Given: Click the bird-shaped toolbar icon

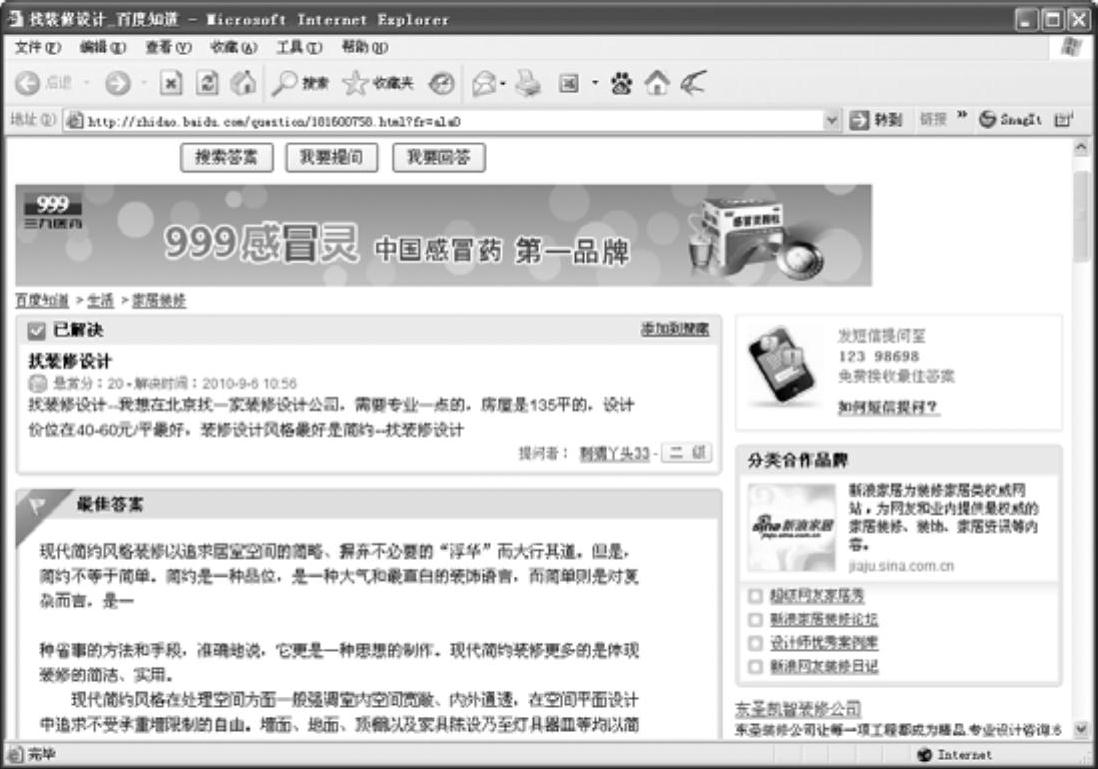Looking at the screenshot, I should 693,83.
